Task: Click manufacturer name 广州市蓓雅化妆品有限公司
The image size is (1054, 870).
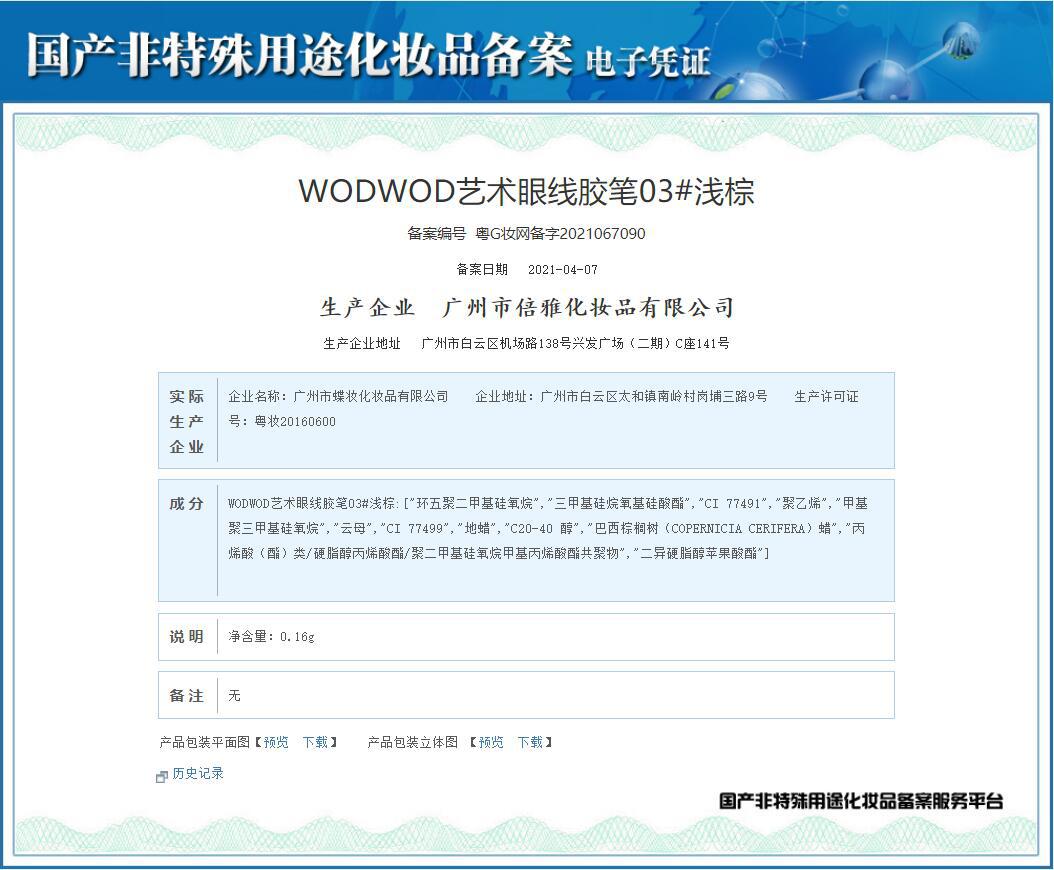Action: pyautogui.click(x=587, y=308)
